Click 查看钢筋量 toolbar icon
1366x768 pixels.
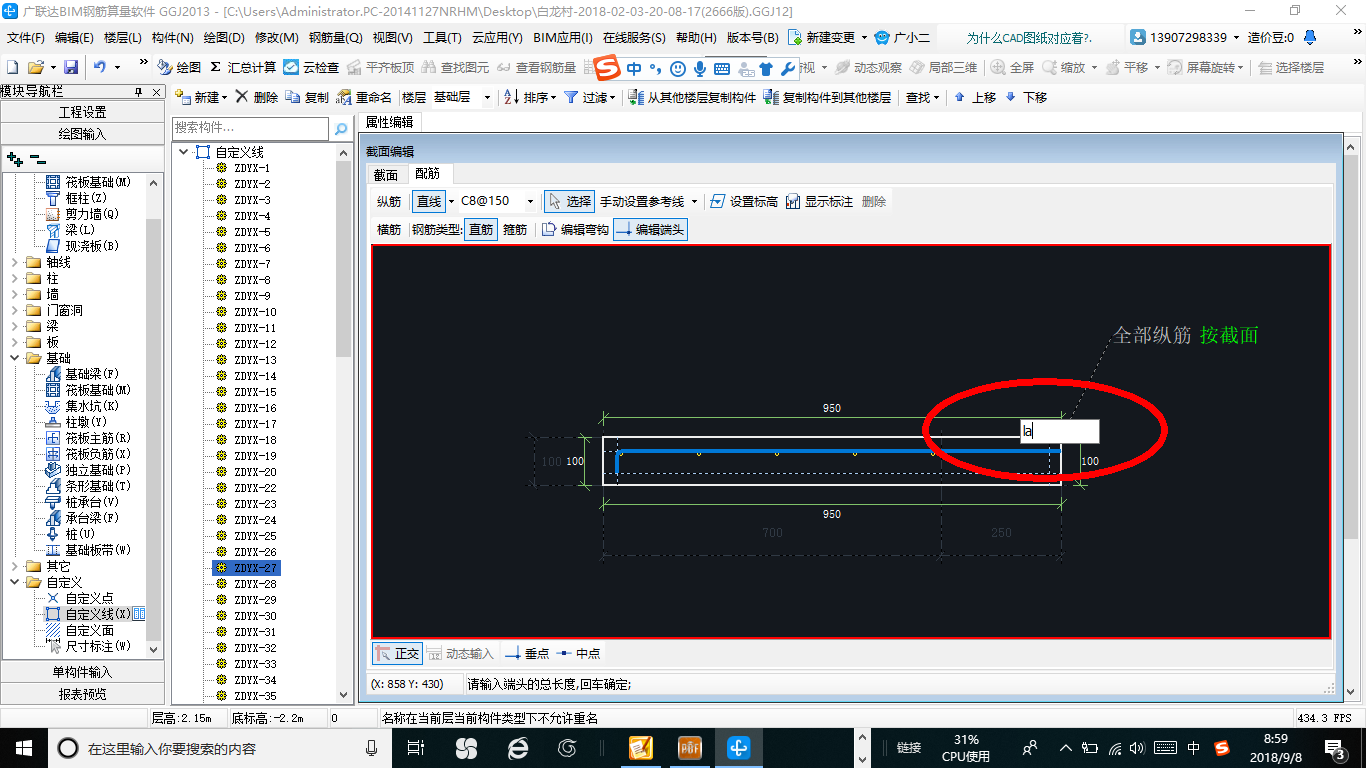click(504, 67)
